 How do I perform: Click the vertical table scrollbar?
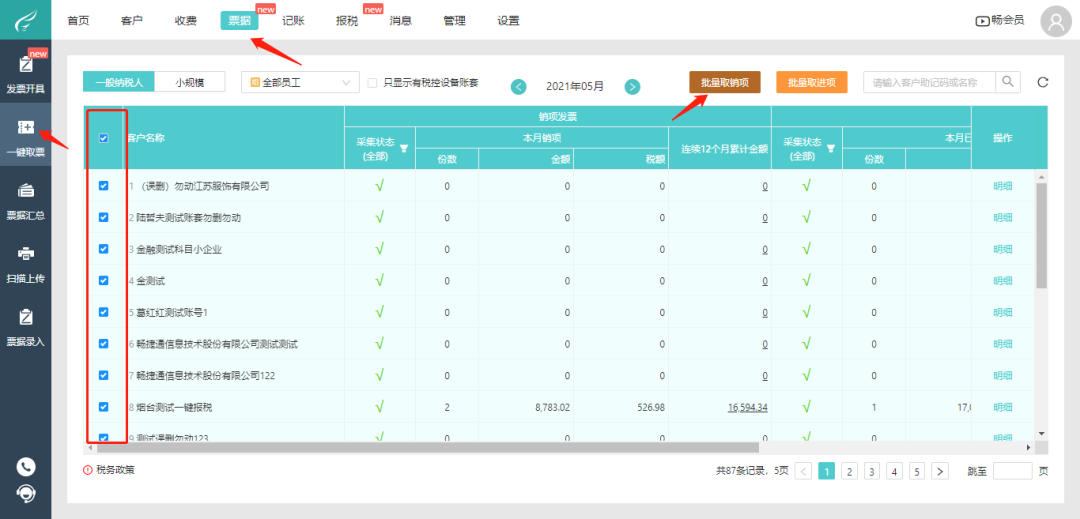tap(1041, 234)
